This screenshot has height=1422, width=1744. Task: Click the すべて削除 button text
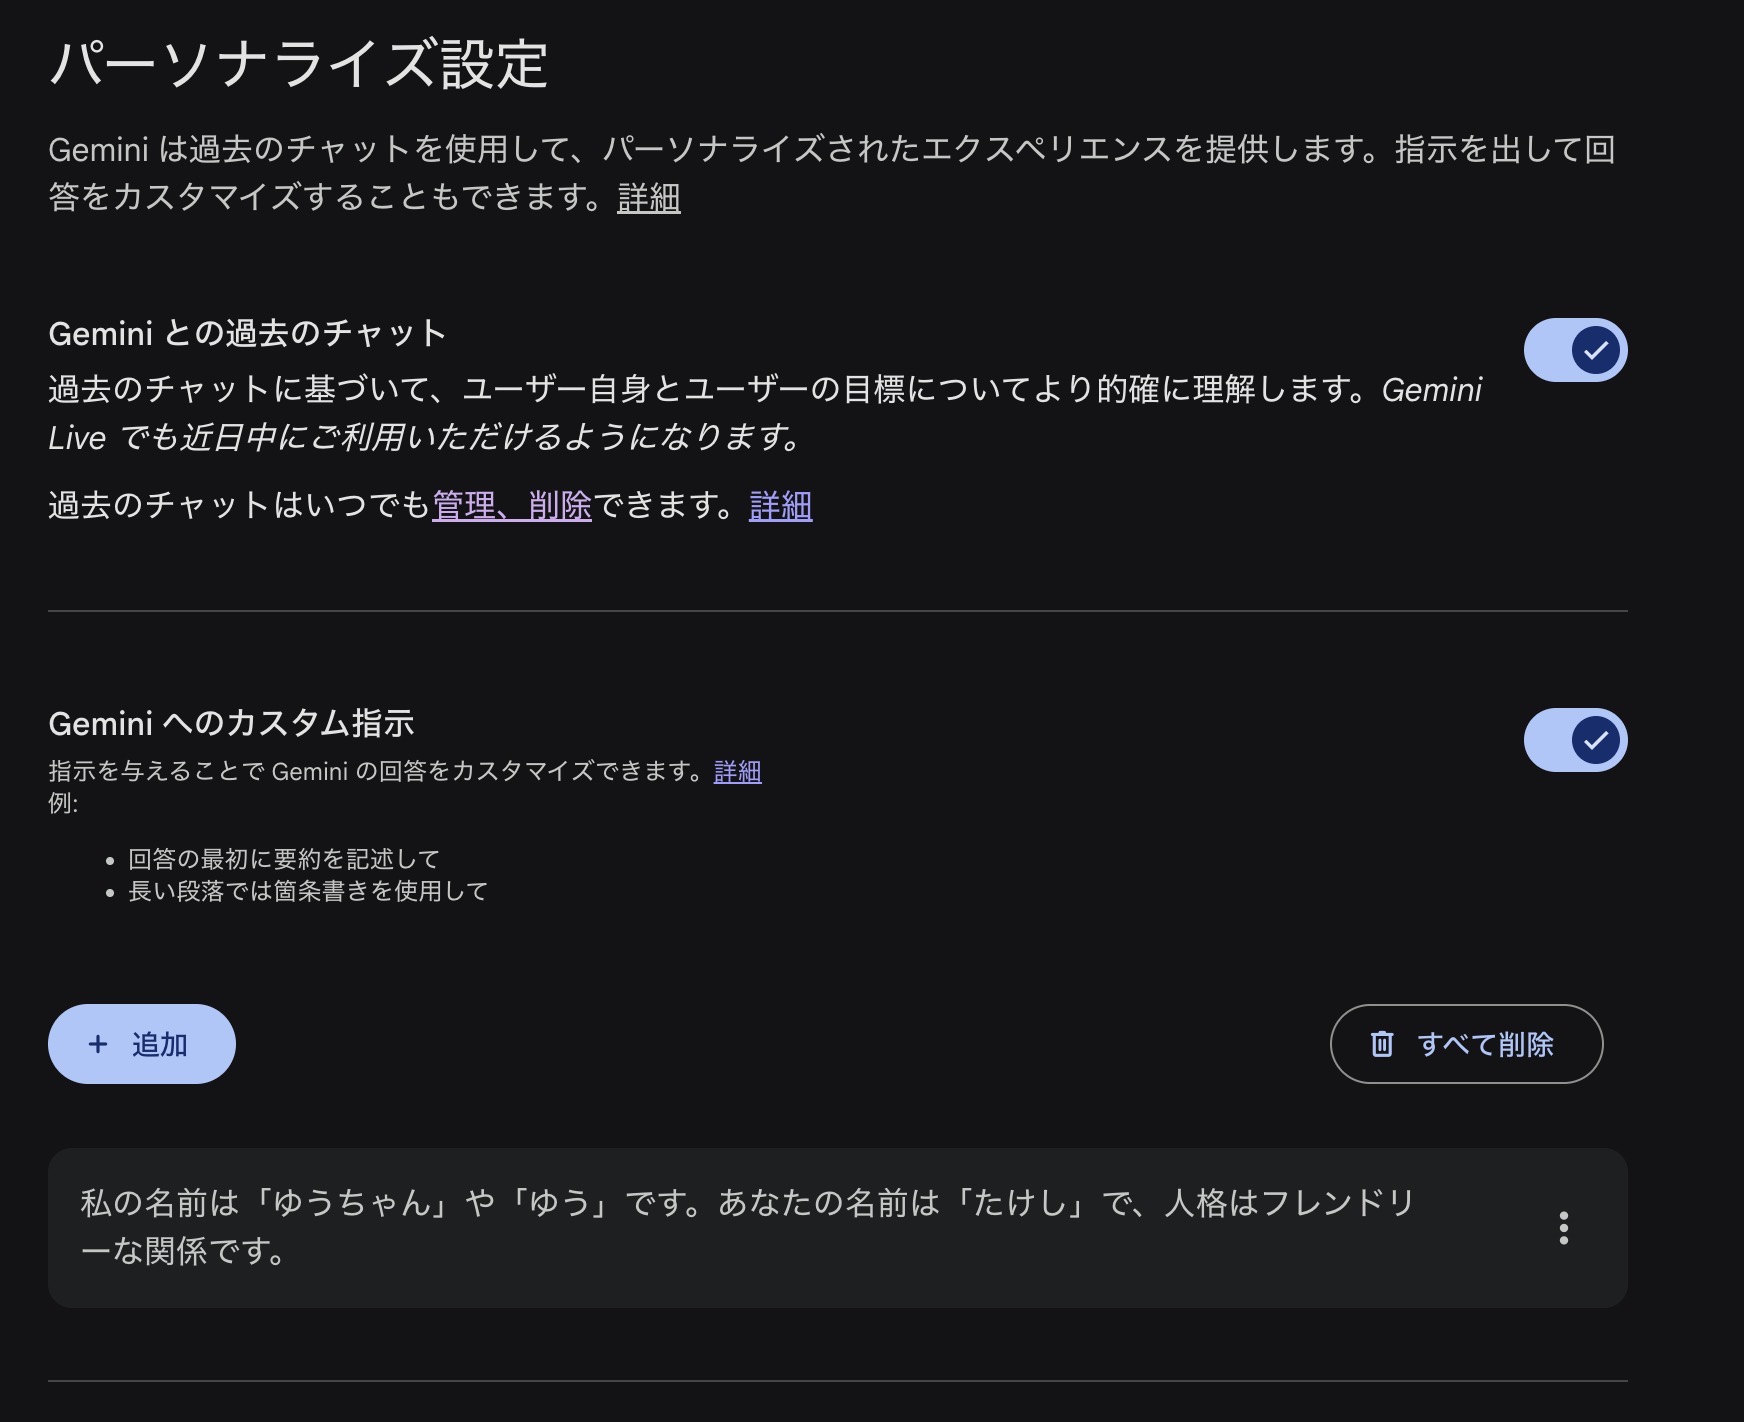click(1485, 1044)
